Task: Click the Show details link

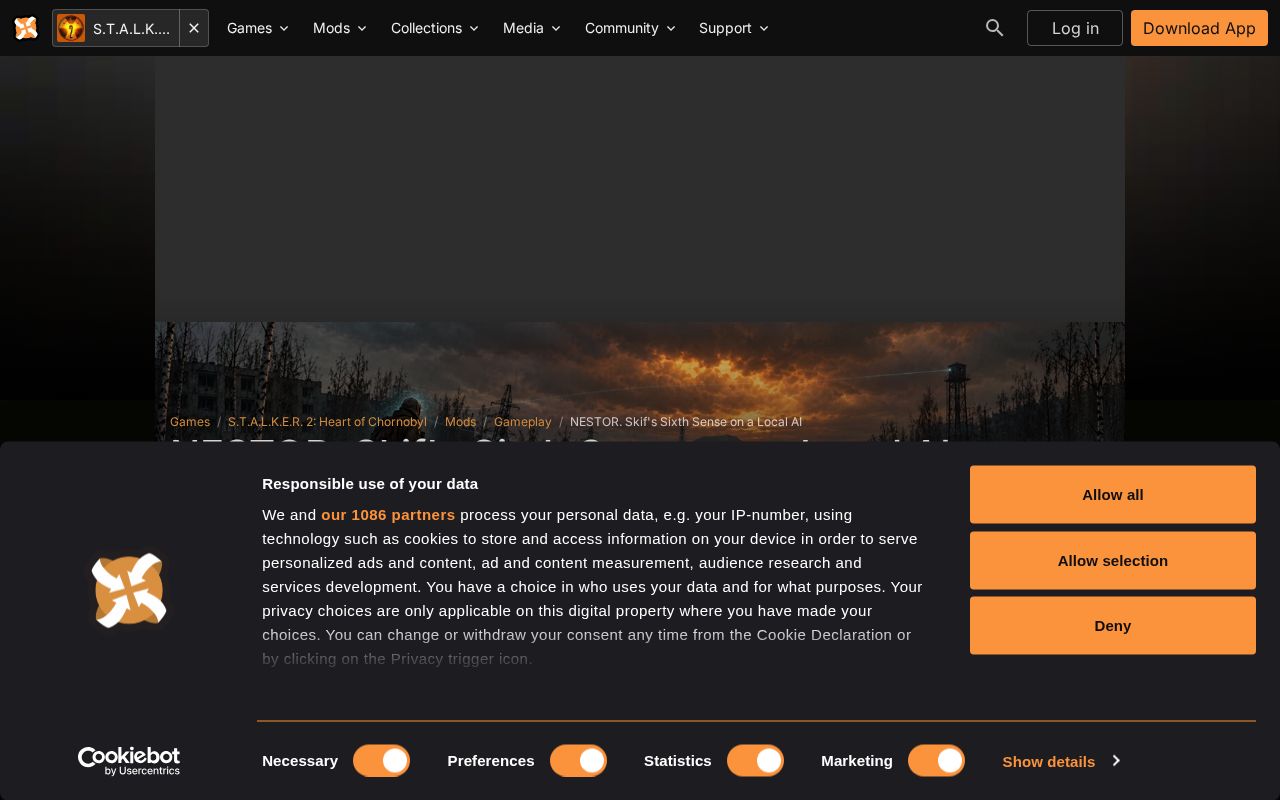Action: pos(1049,761)
